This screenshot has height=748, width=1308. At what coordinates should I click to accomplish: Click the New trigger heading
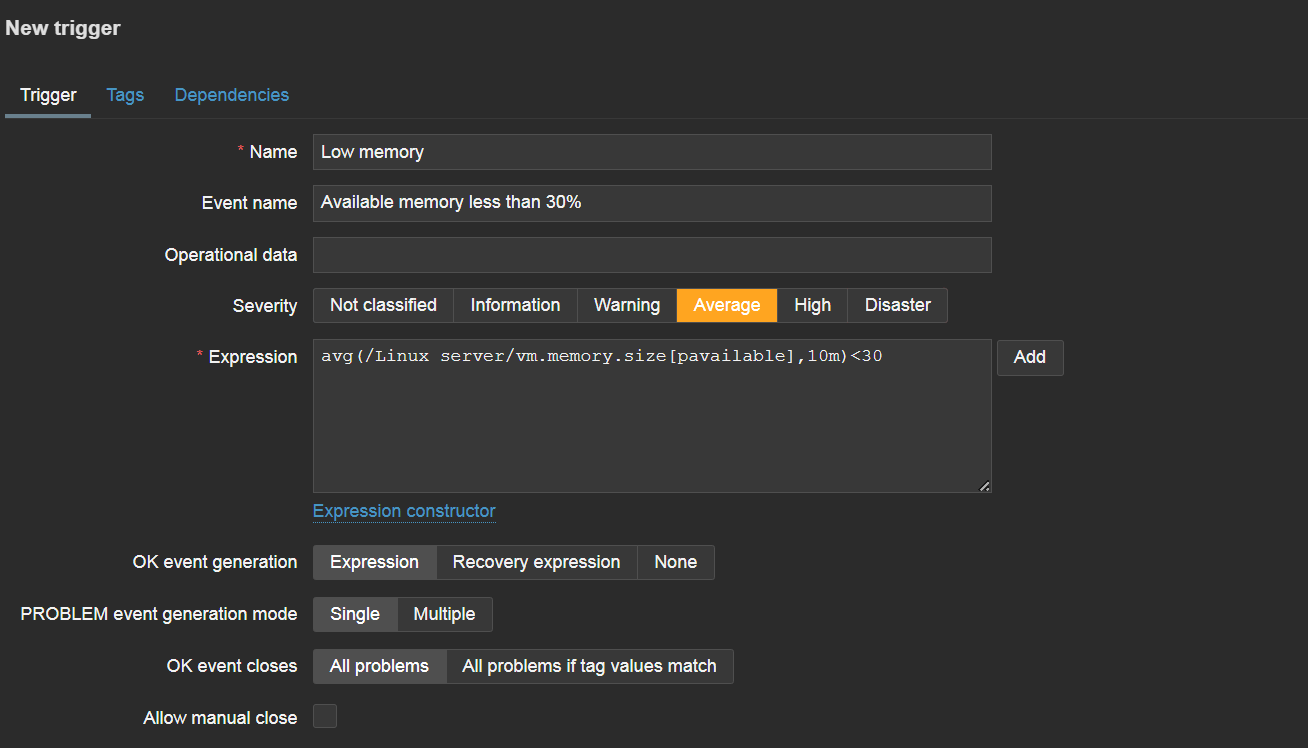point(63,28)
